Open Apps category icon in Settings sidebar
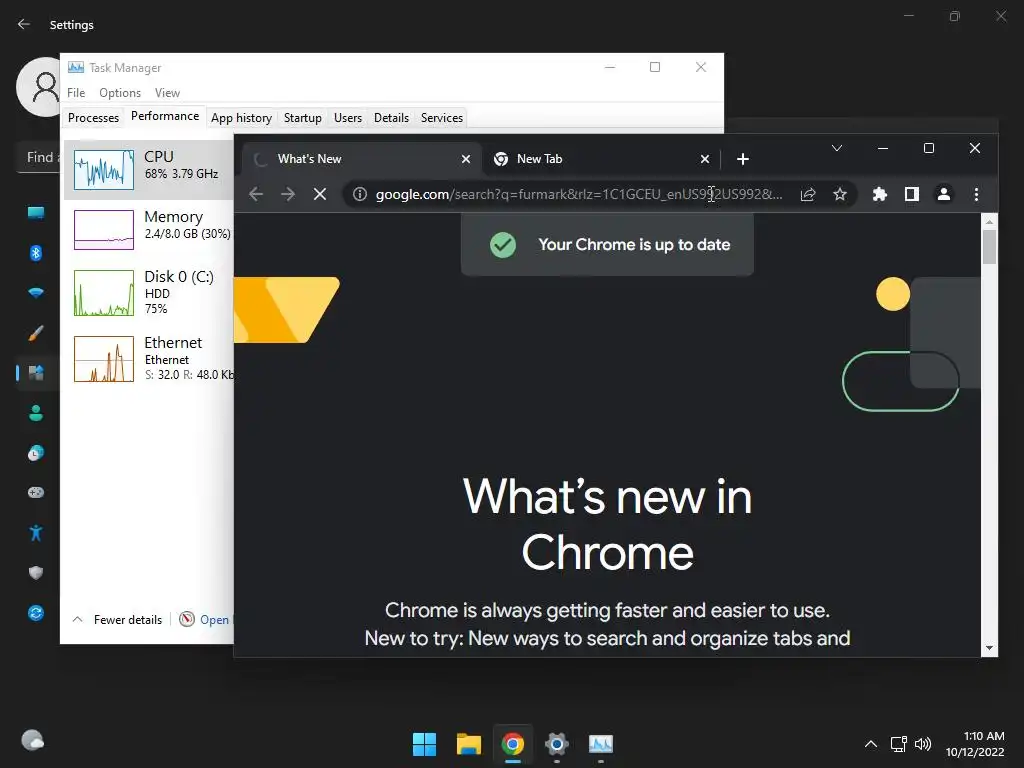Screen dimensions: 1024x768 pos(36,373)
